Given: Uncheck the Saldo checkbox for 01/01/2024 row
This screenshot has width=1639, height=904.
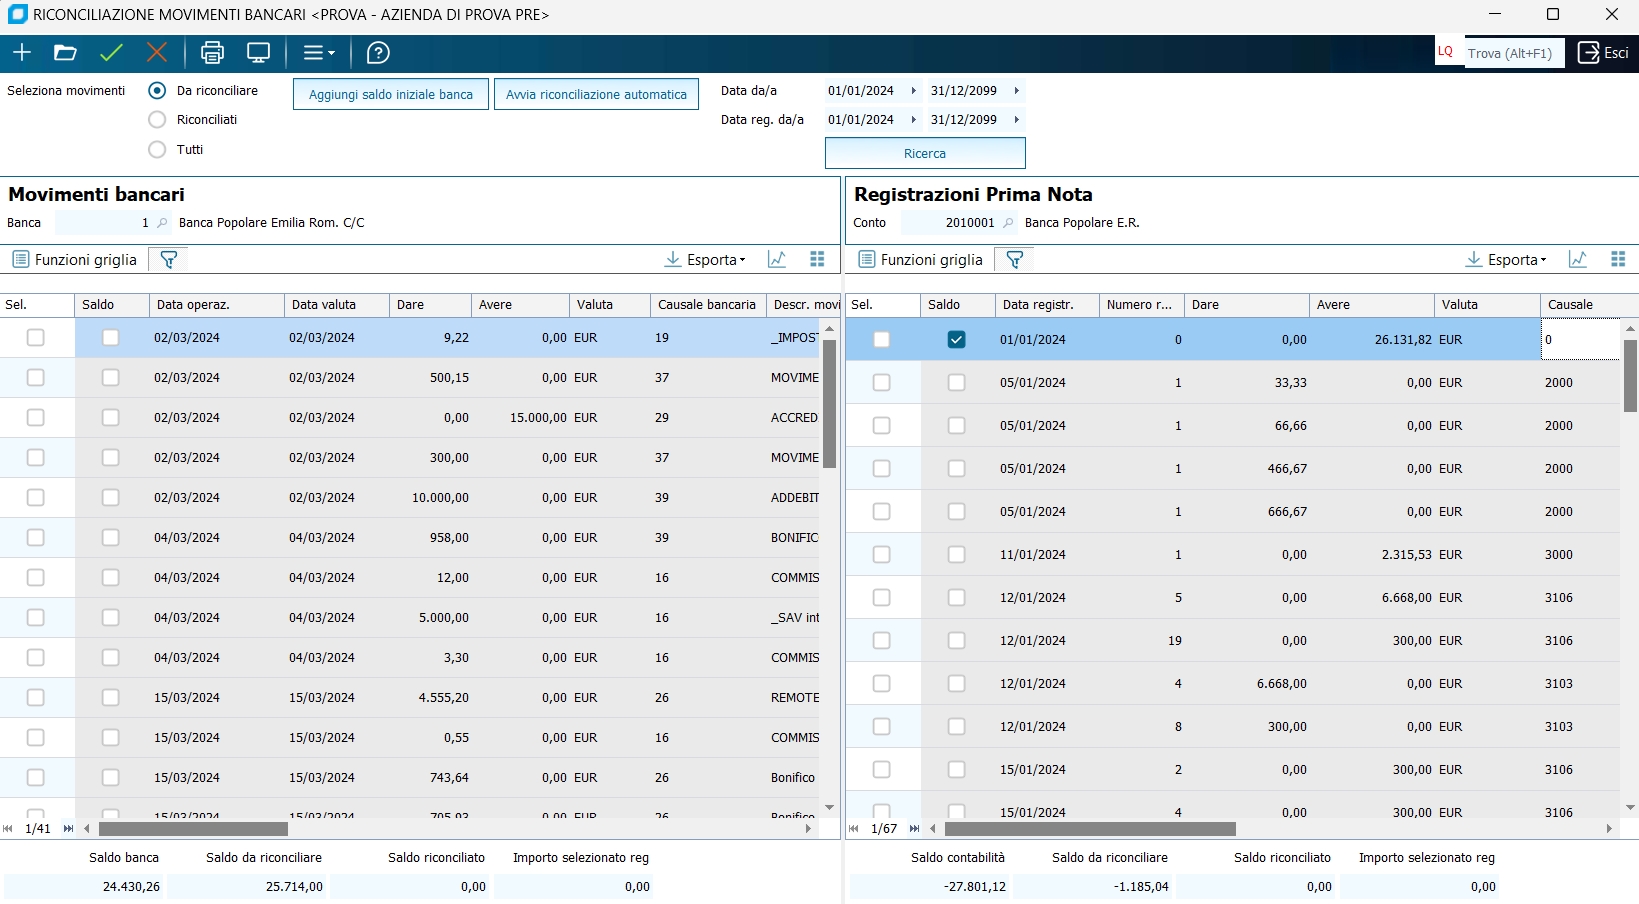Looking at the screenshot, I should [x=956, y=340].
